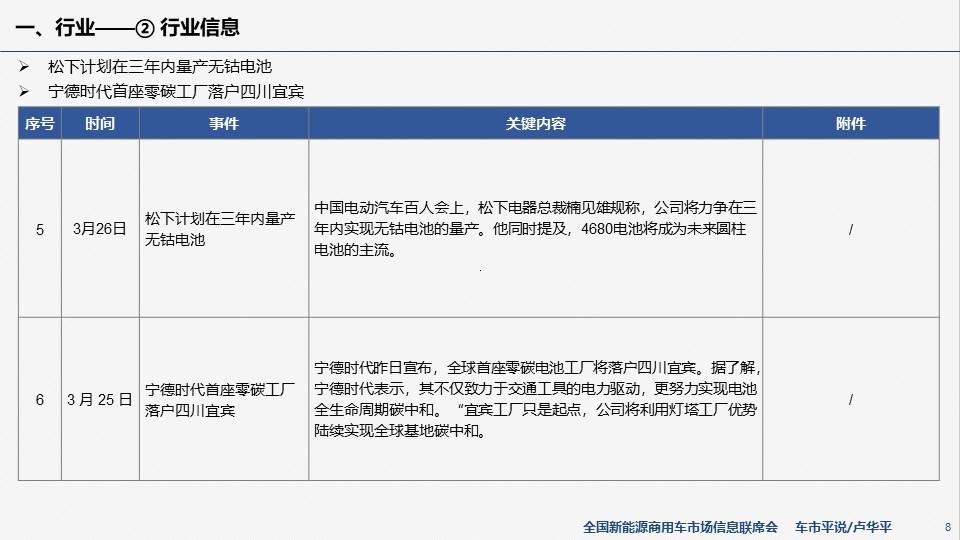Screen dimensions: 960x540
Task: Select the '关键内容' column header
Action: click(536, 124)
